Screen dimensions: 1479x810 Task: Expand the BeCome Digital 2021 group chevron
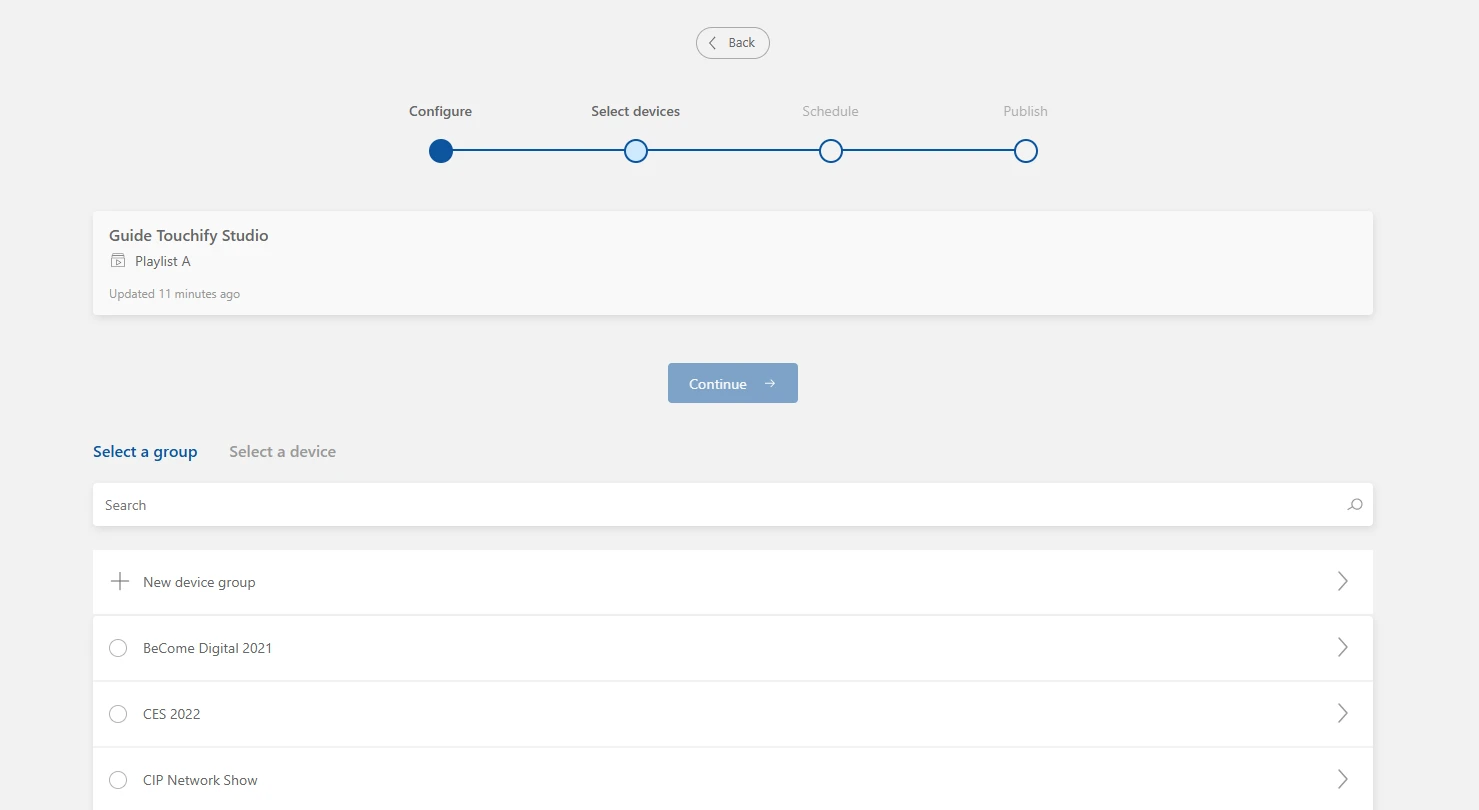[x=1343, y=647]
